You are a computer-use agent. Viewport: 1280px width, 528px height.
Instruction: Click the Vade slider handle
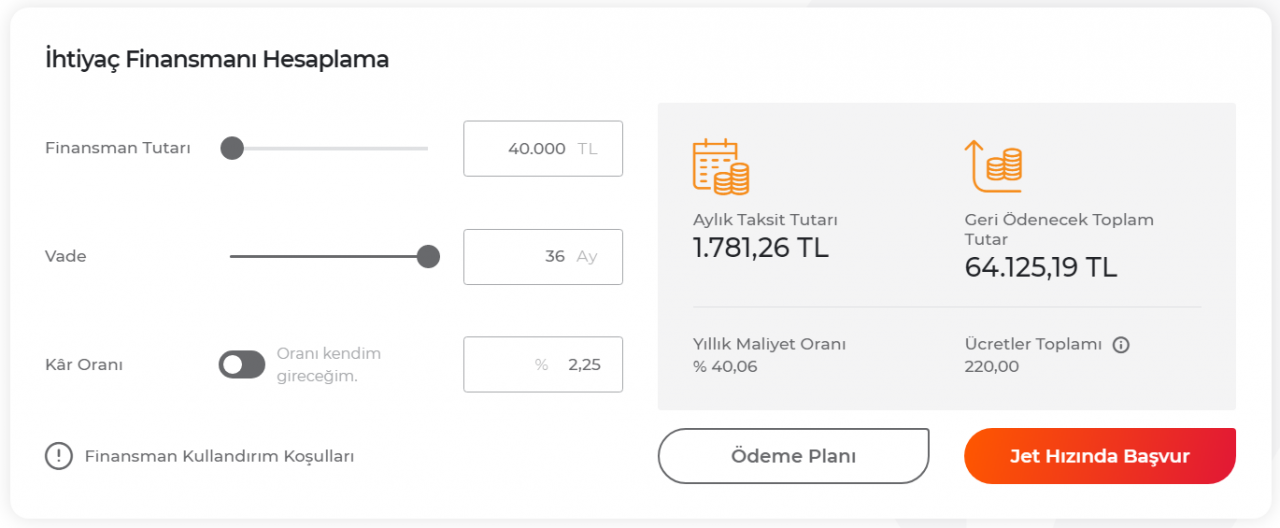click(x=428, y=257)
